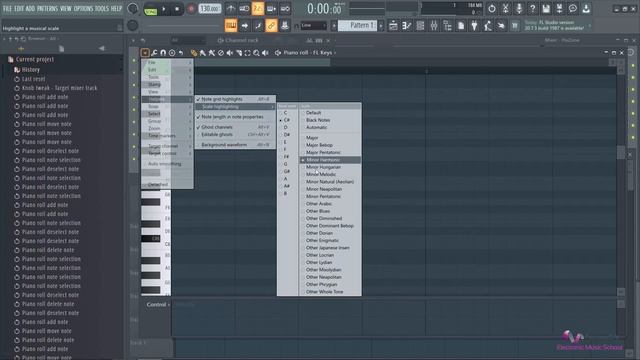The image size is (640, 360).
Task: Select root note C
Action: tap(285, 113)
